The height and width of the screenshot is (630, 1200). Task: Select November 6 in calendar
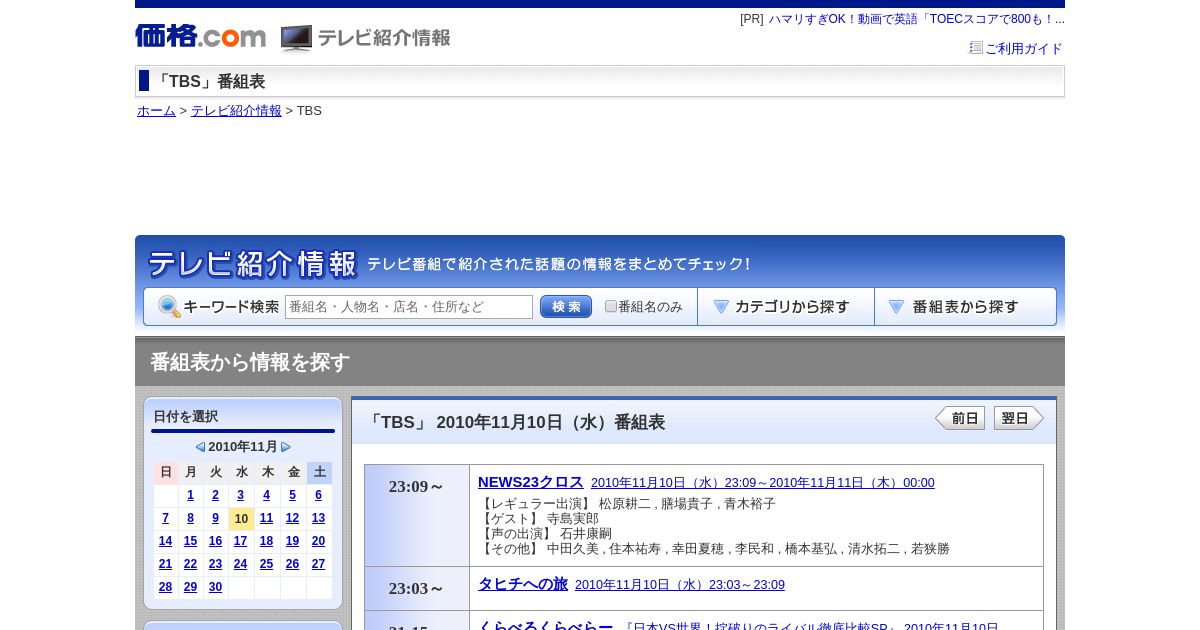tap(318, 495)
